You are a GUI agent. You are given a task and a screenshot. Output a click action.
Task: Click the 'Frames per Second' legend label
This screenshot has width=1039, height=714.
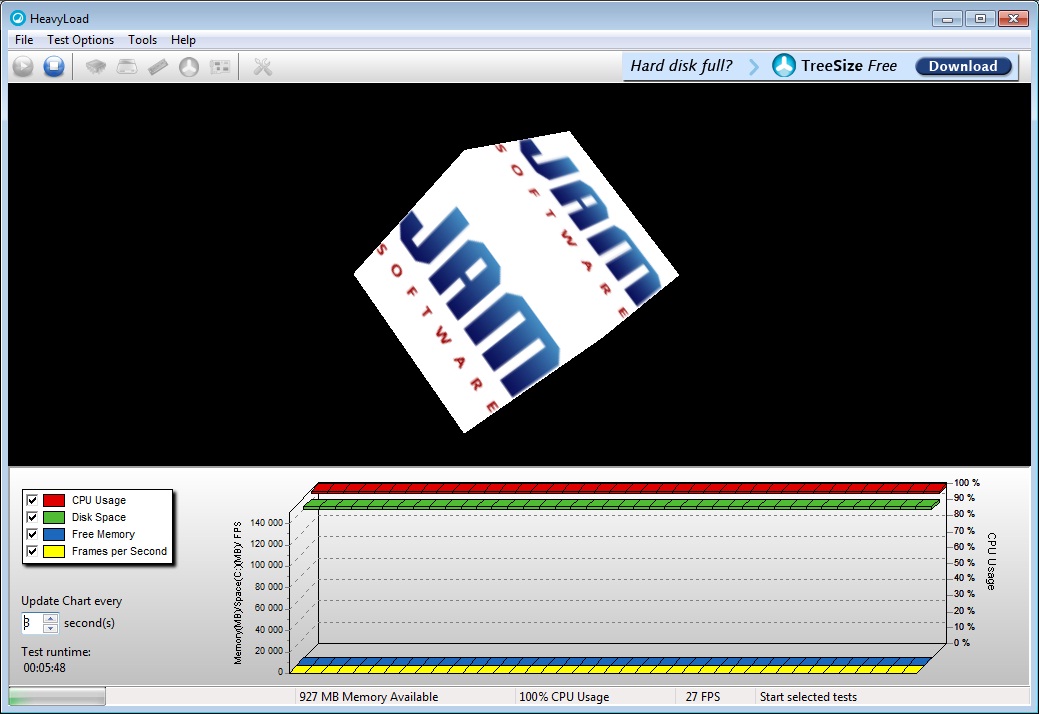pos(119,551)
